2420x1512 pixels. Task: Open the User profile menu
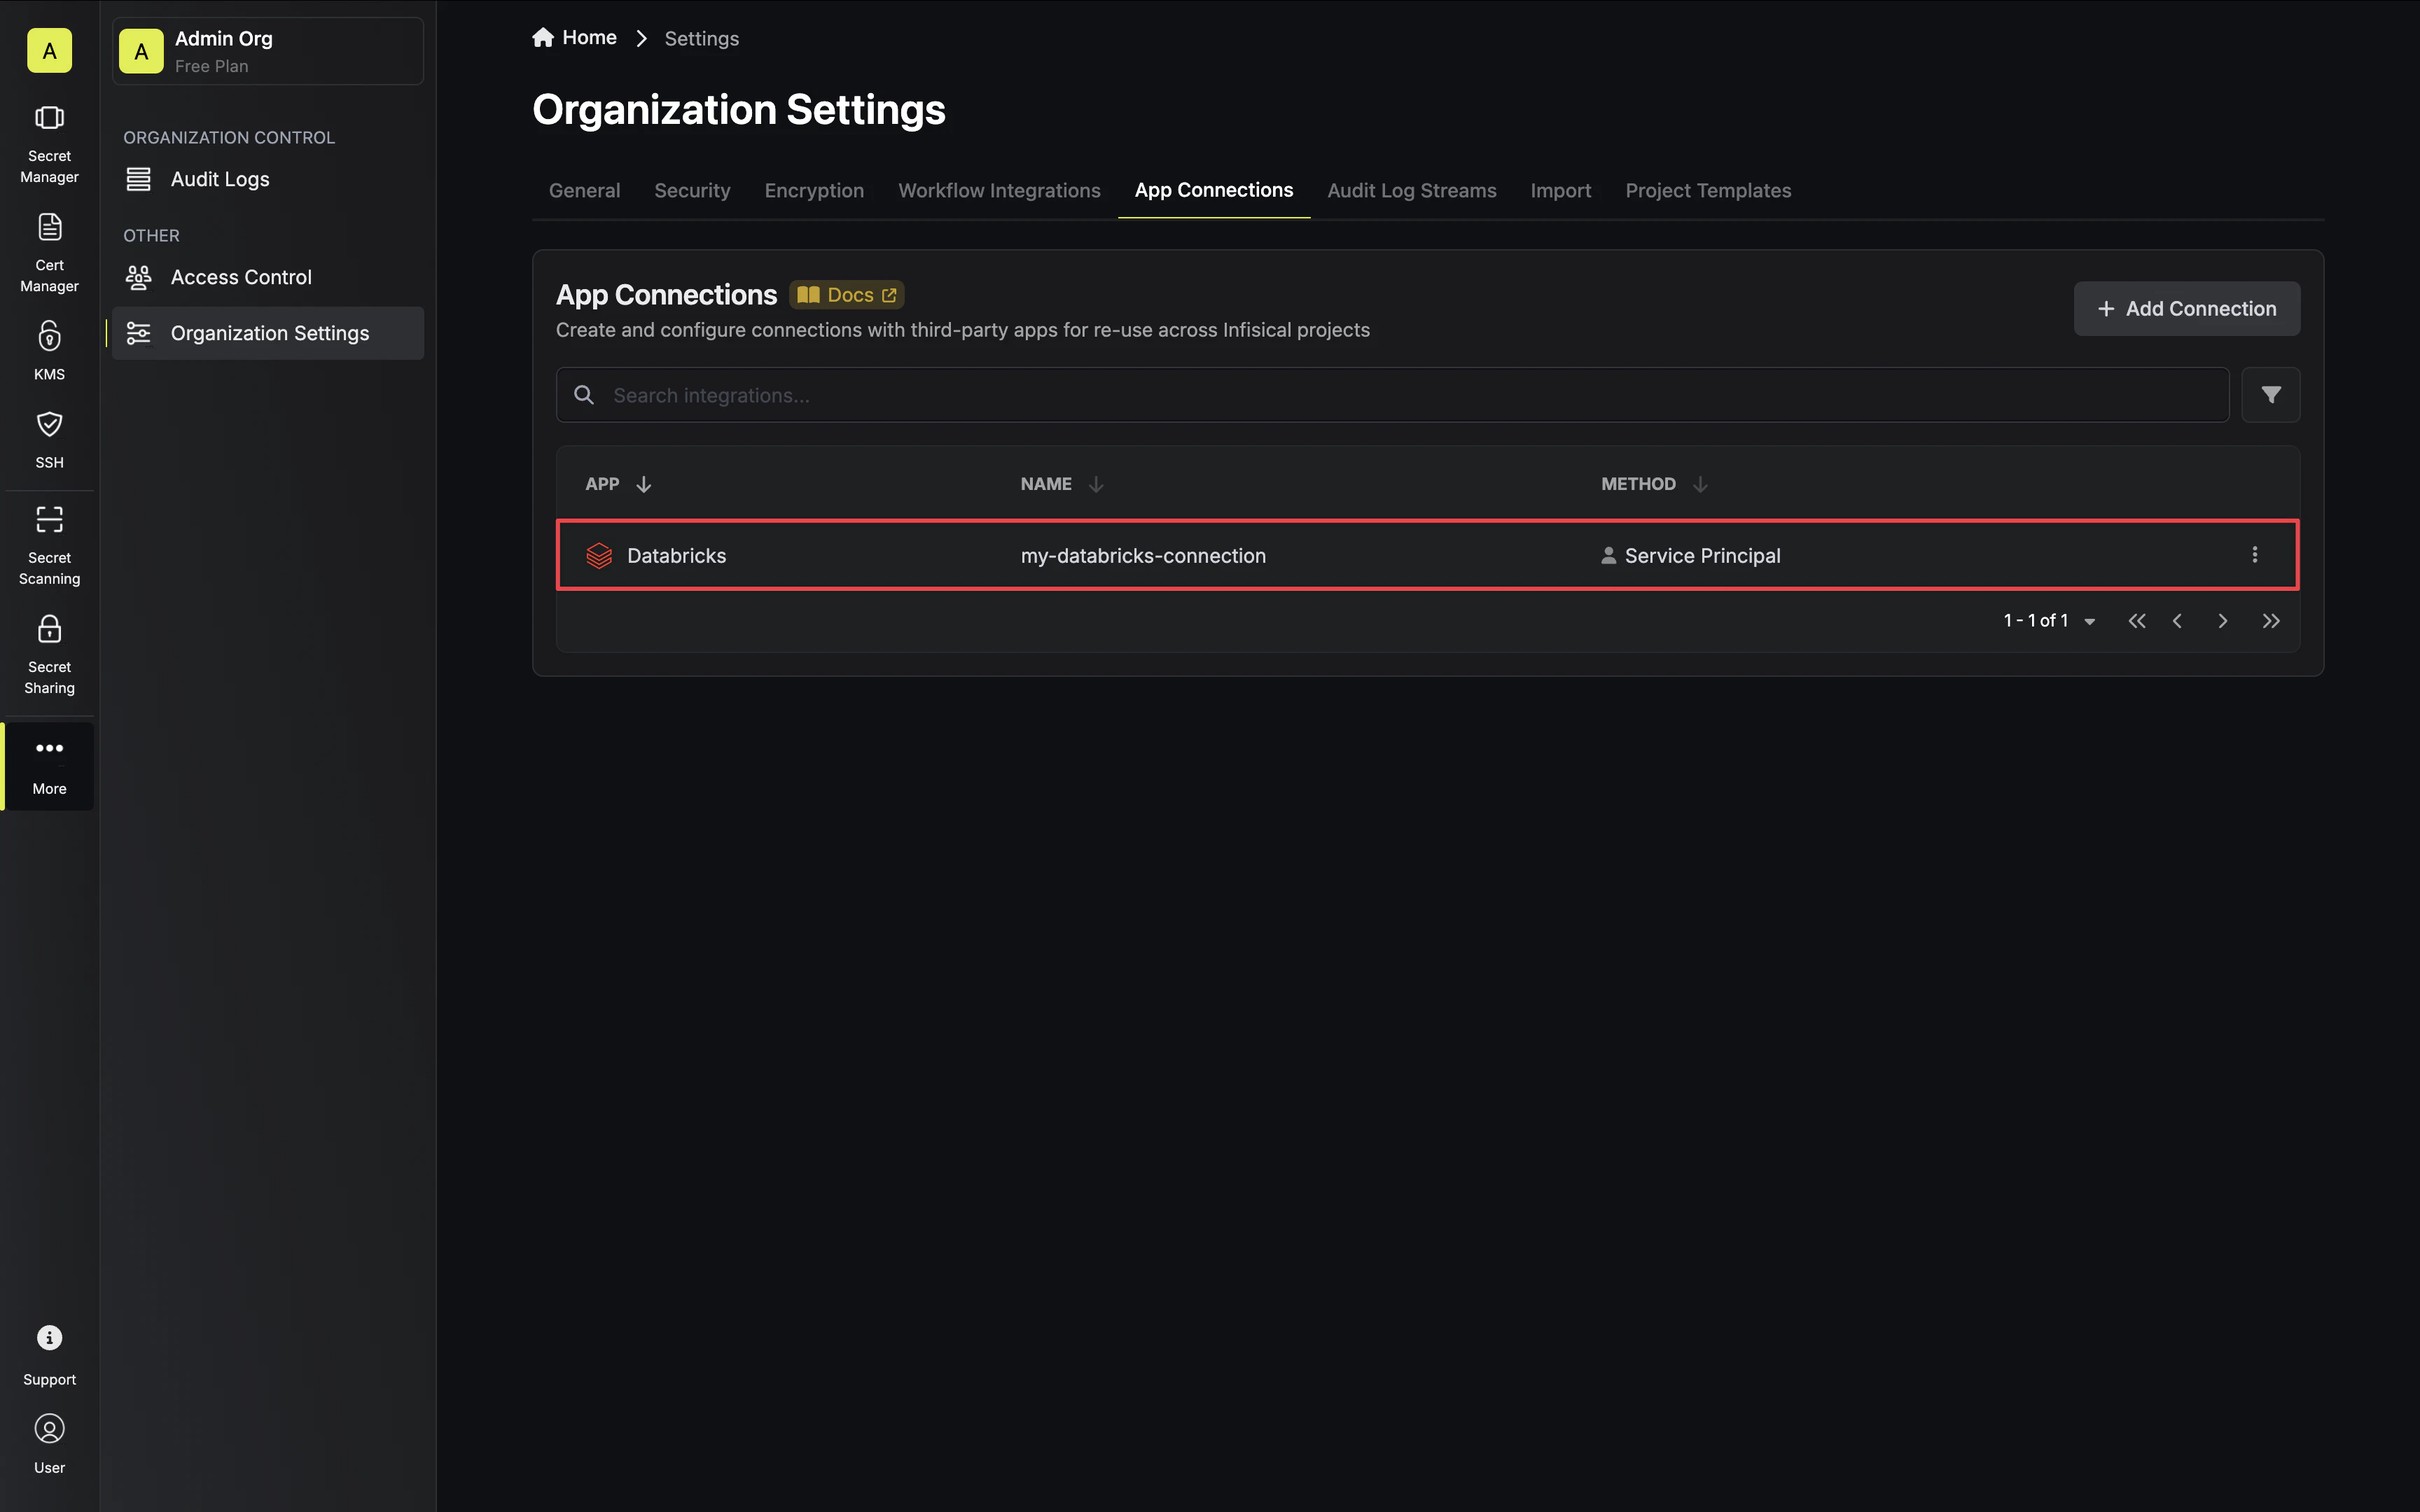point(49,1444)
